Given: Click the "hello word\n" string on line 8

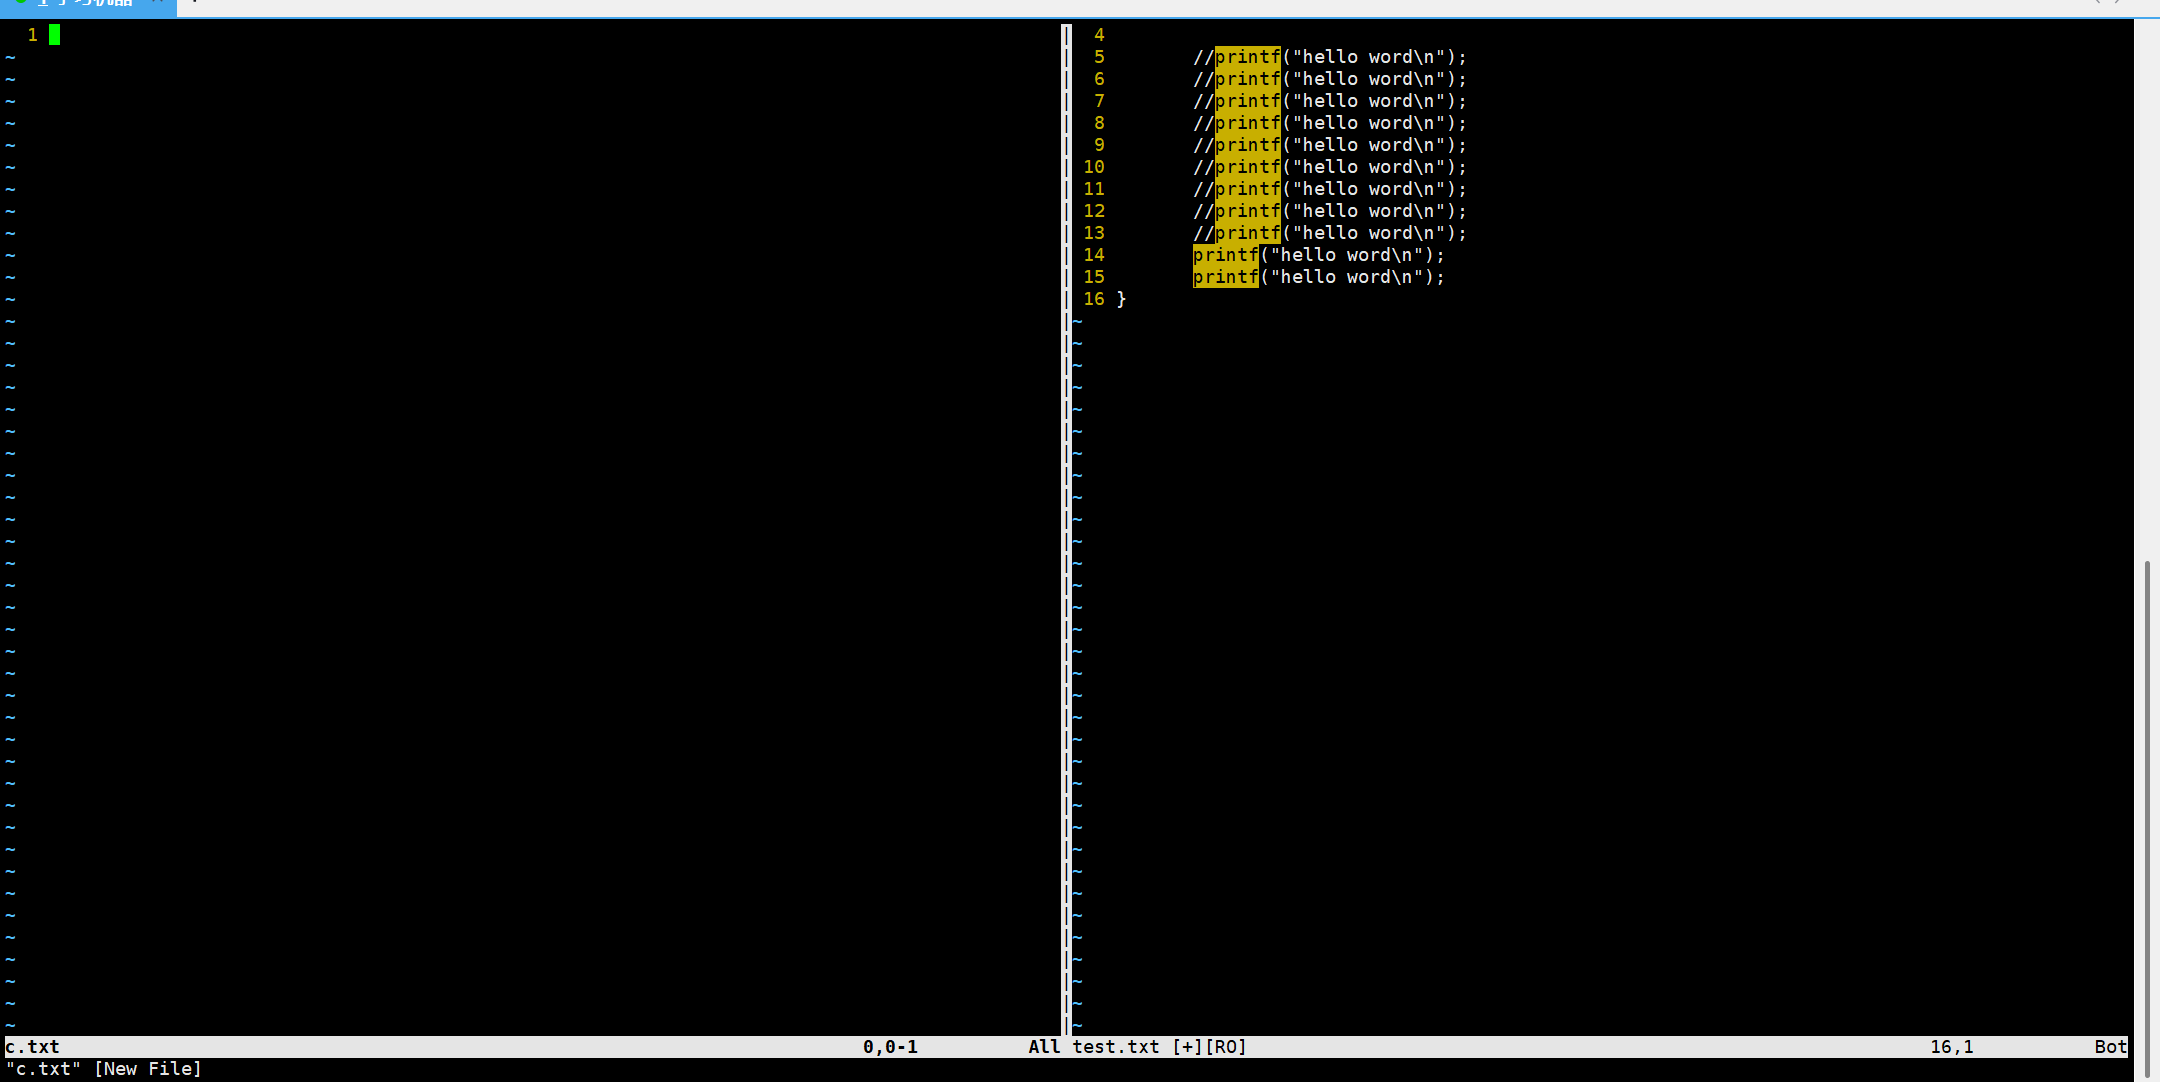Looking at the screenshot, I should (x=1369, y=123).
